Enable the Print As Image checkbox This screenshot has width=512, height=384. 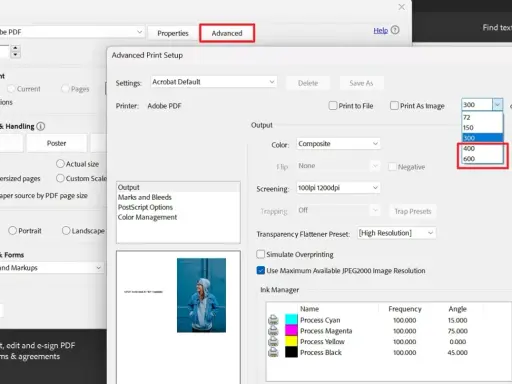[394, 106]
